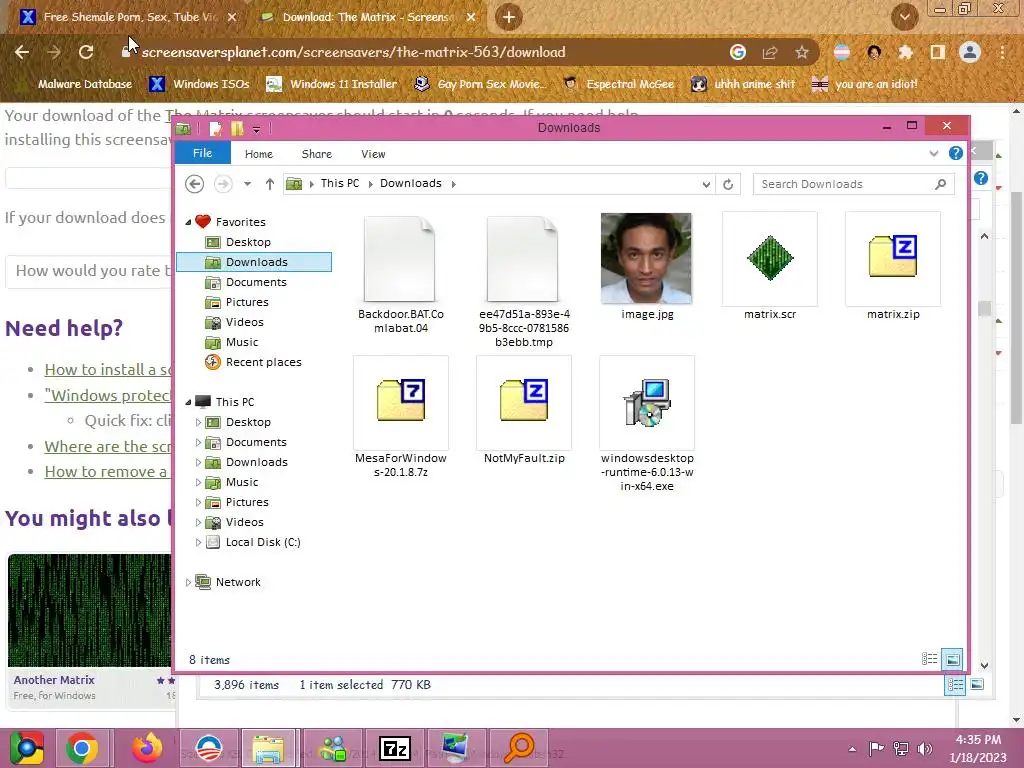Select Recent places in Favorites
Screen dimensions: 1024x768
coord(263,362)
